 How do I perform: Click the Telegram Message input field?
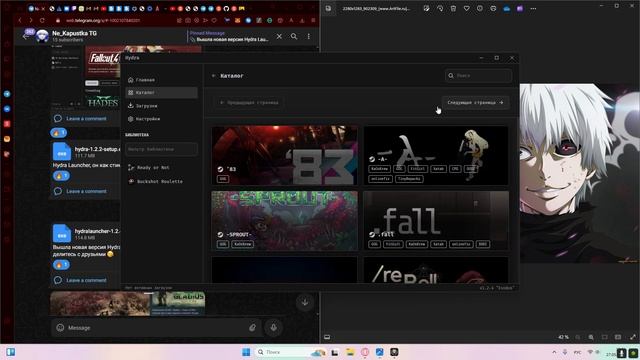click(x=155, y=327)
